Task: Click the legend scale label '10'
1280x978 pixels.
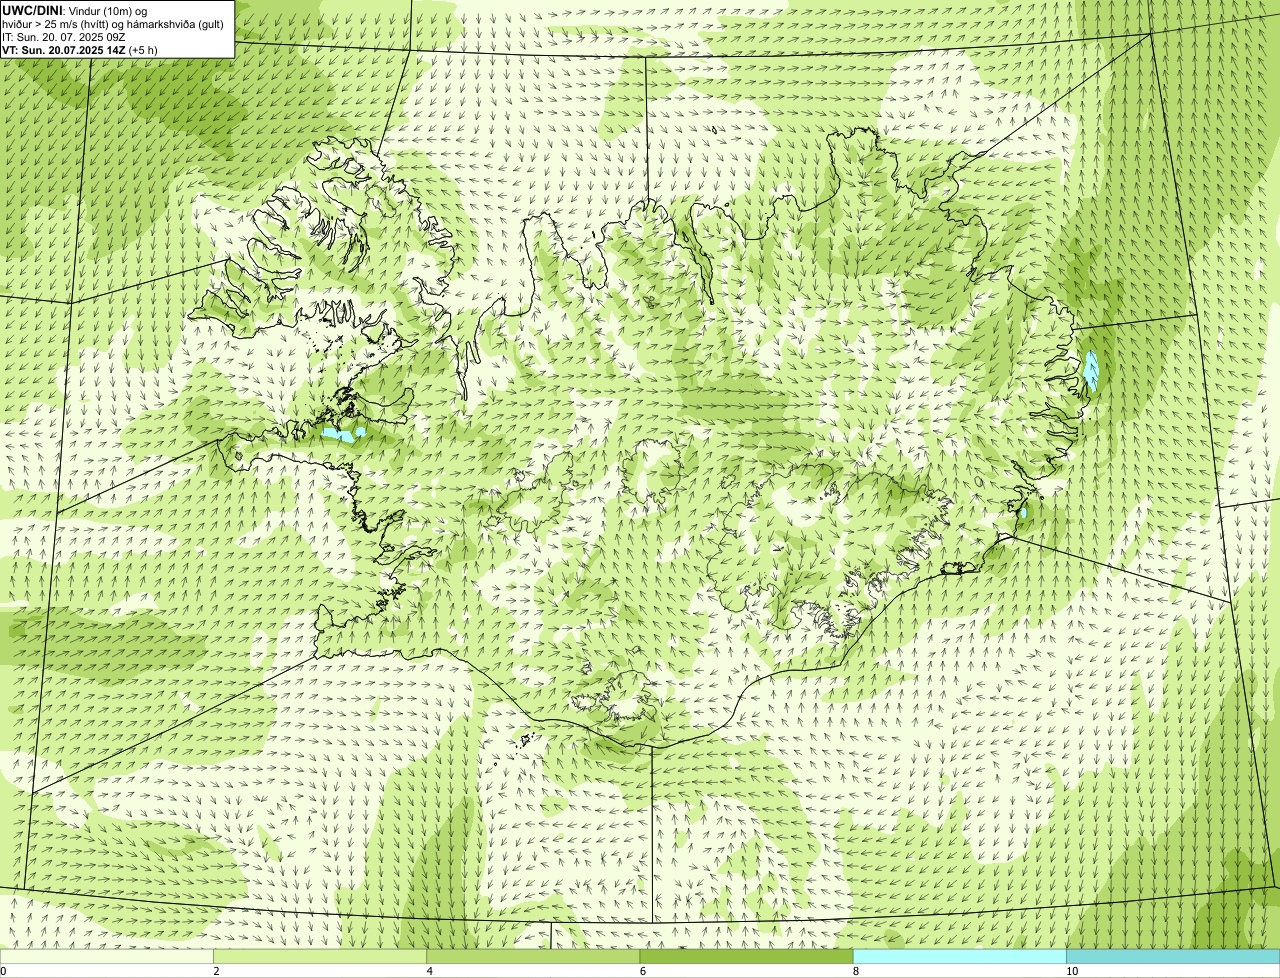Action: tap(1072, 971)
